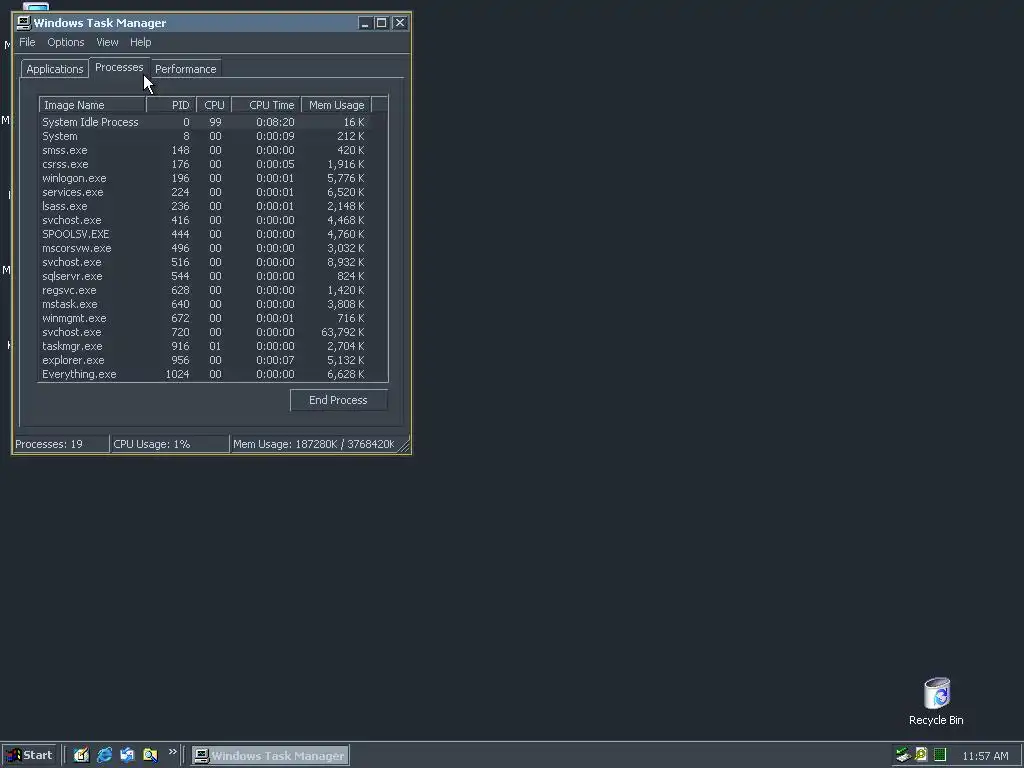This screenshot has width=1024, height=768.
Task: Switch to the Applications tab
Action: coord(55,69)
